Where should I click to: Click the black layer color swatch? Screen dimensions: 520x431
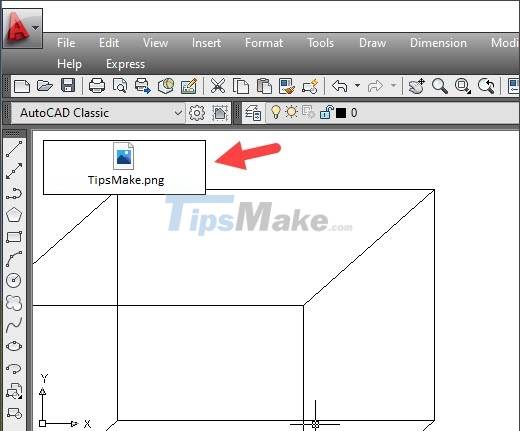(x=341, y=113)
